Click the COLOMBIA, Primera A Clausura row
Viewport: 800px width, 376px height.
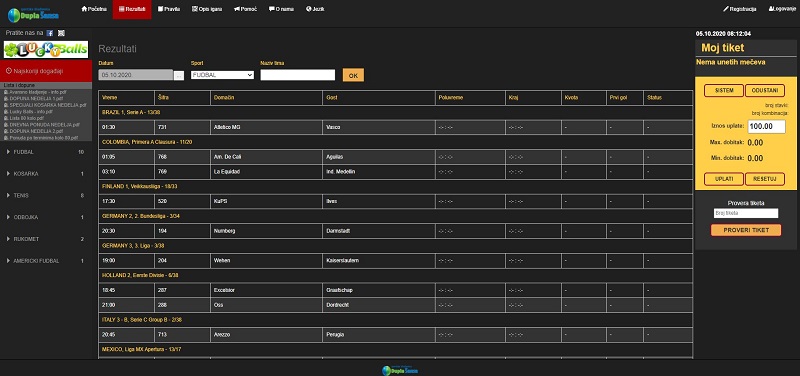click(395, 142)
